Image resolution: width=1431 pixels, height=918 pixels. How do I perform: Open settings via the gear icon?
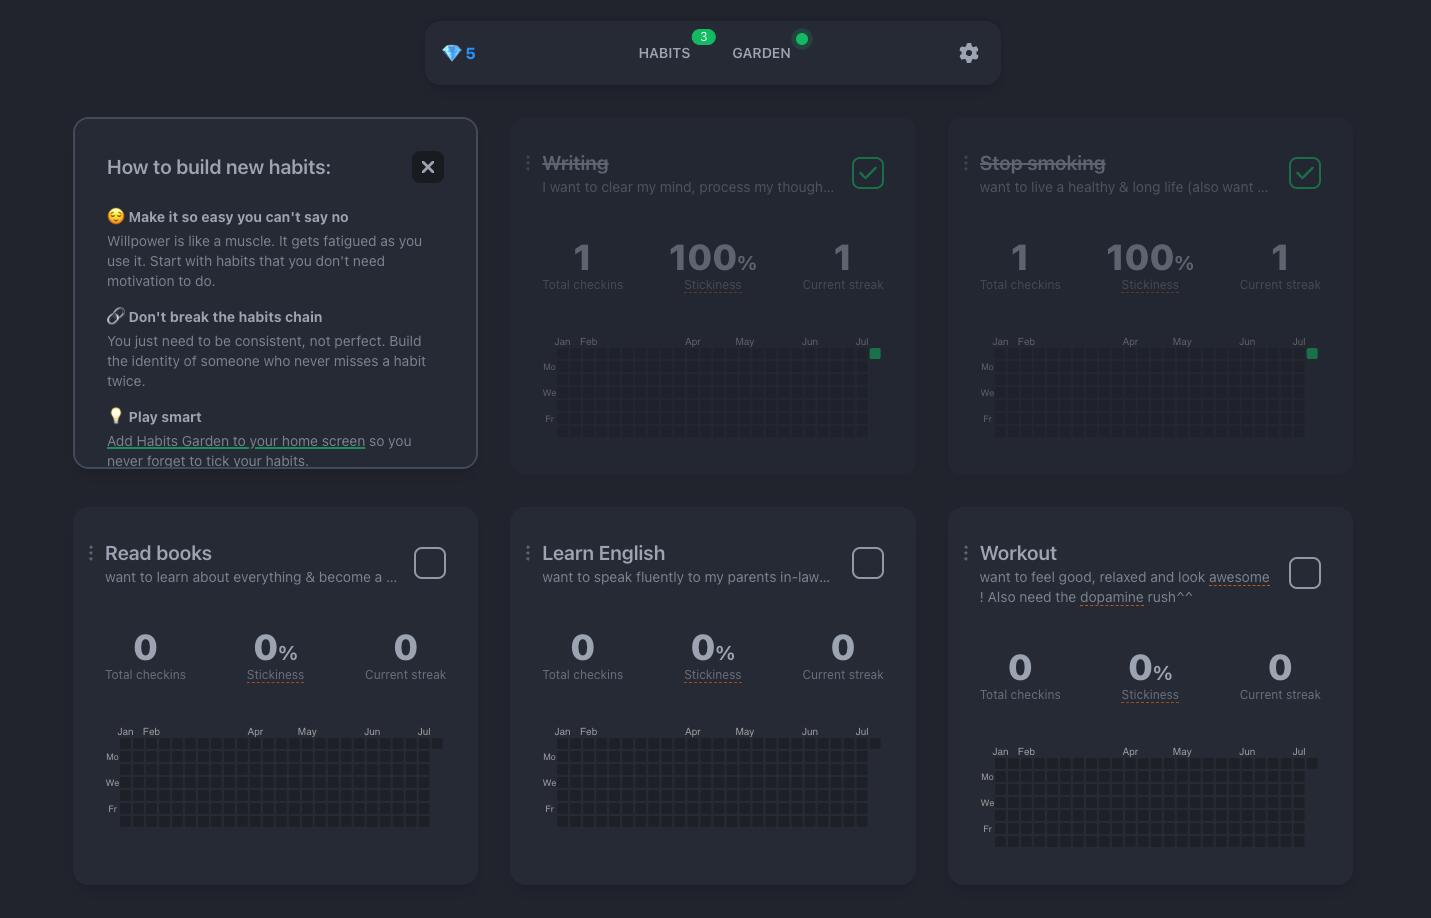(968, 53)
